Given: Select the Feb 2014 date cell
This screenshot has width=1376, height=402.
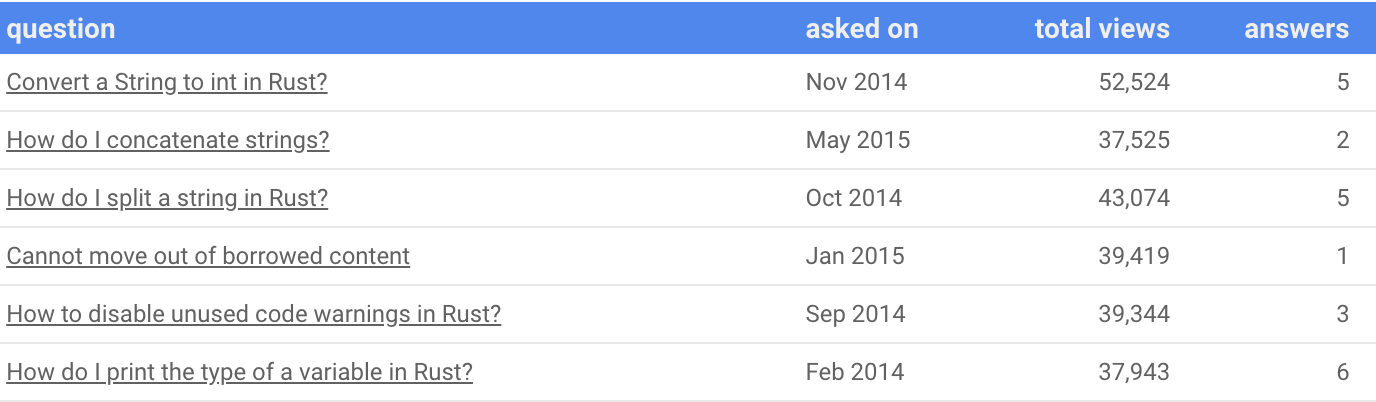Looking at the screenshot, I should (854, 372).
